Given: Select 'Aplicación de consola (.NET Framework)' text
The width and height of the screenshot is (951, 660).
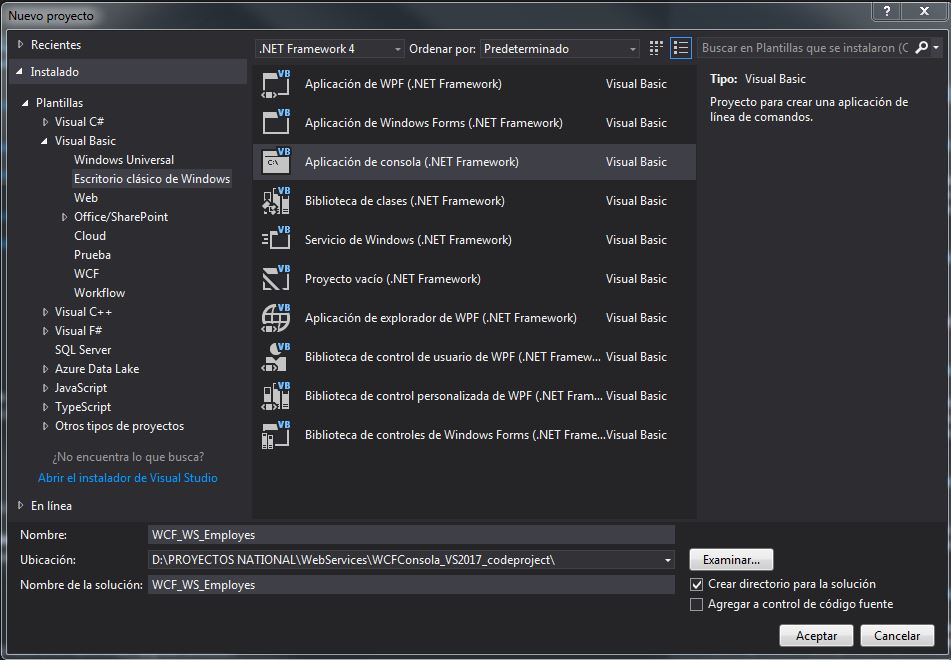Looking at the screenshot, I should point(412,162).
